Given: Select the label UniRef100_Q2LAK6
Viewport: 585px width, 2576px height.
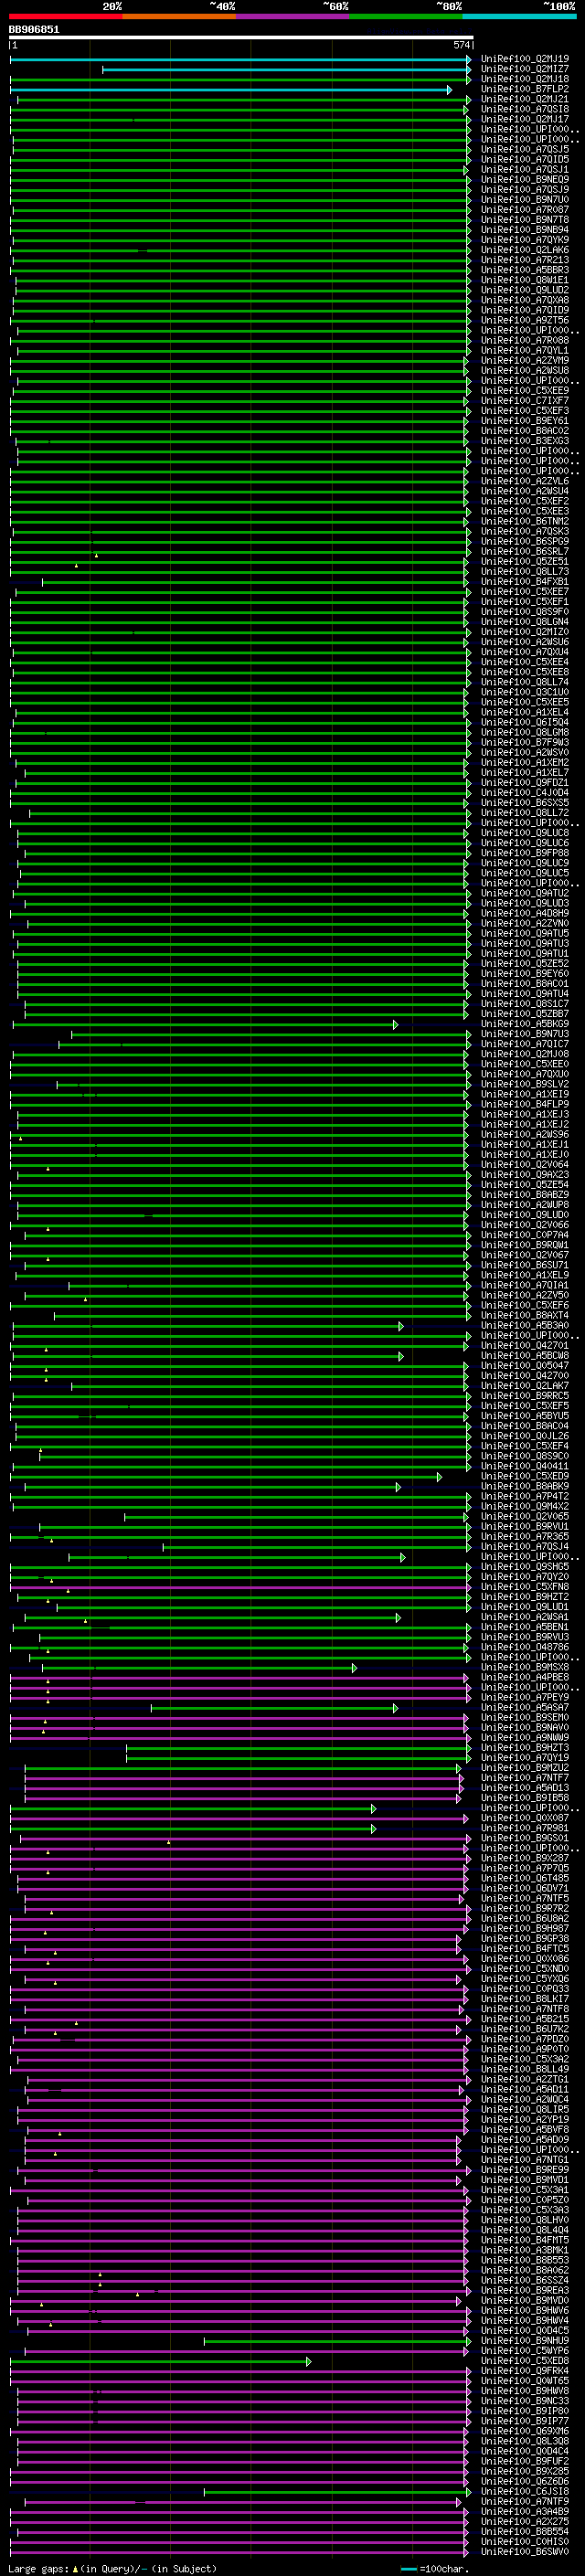Looking at the screenshot, I should (525, 250).
